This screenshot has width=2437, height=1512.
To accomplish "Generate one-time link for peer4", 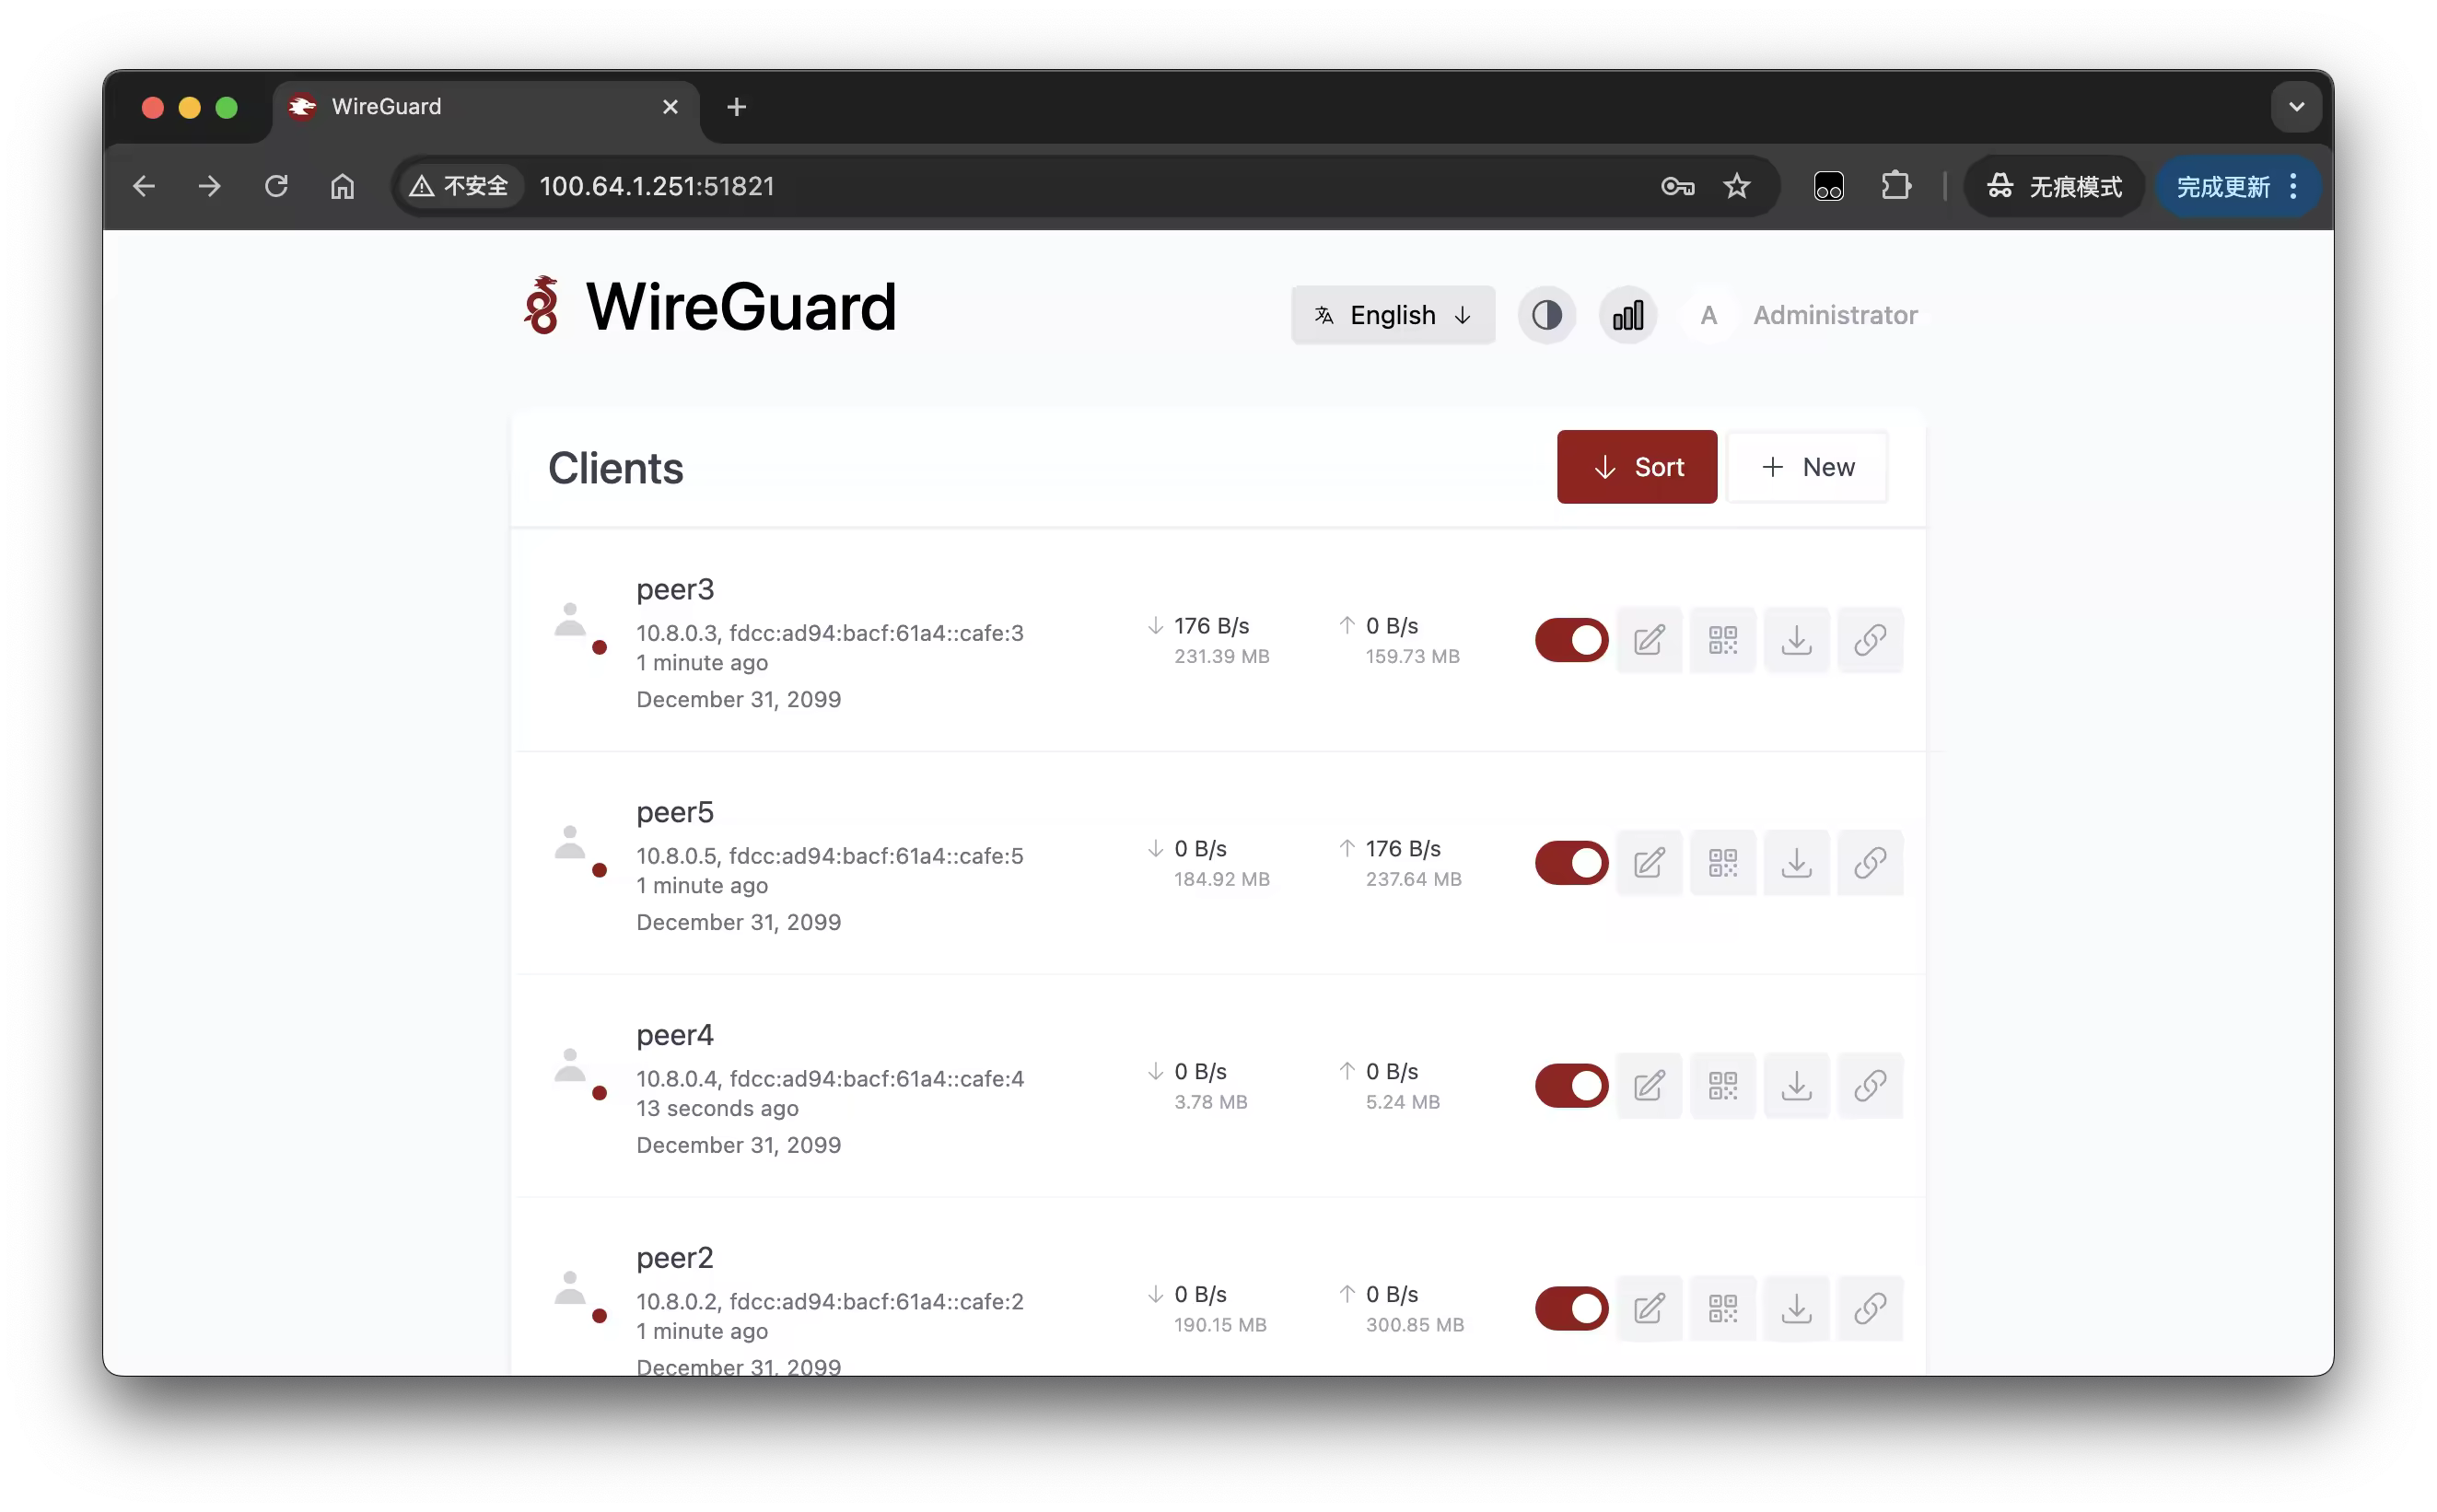I will pos(1869,1086).
